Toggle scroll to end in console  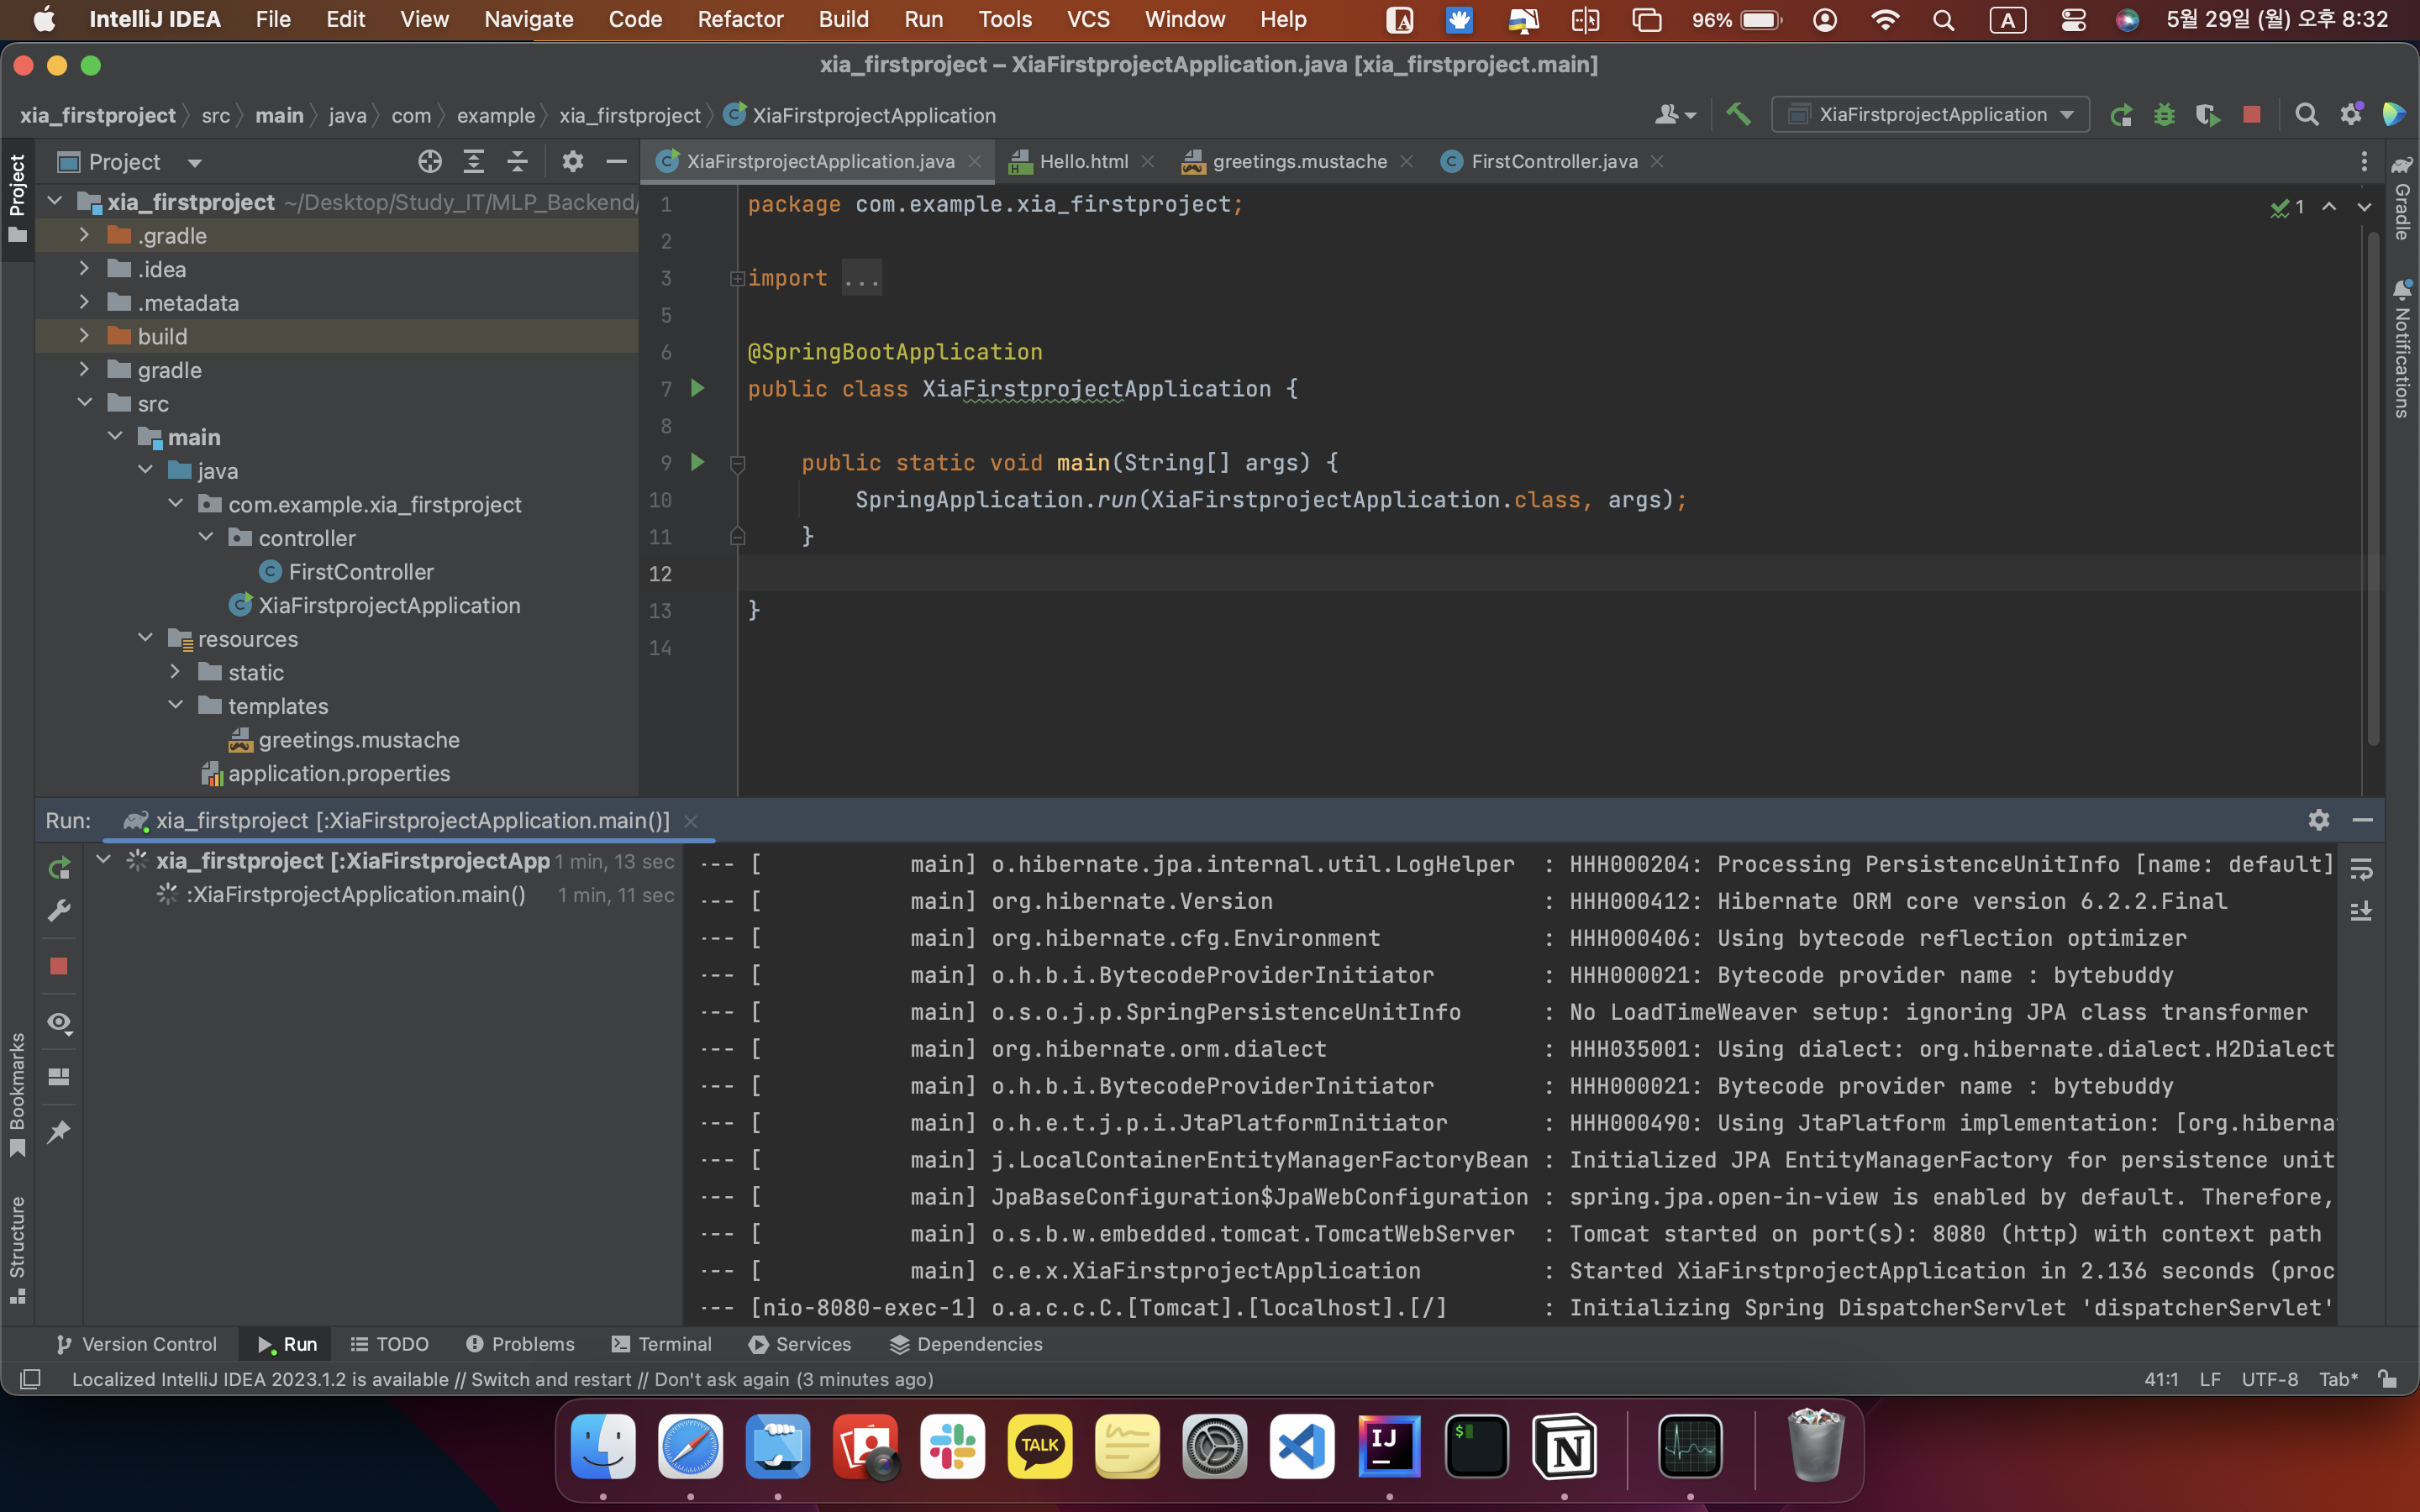2361,911
